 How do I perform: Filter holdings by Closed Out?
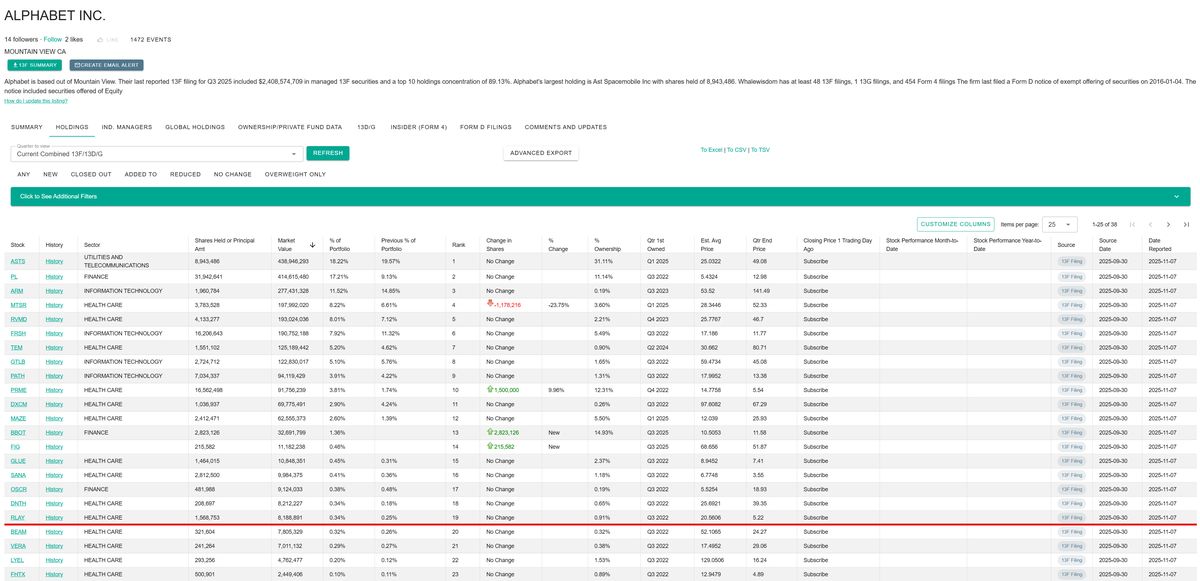(x=91, y=174)
